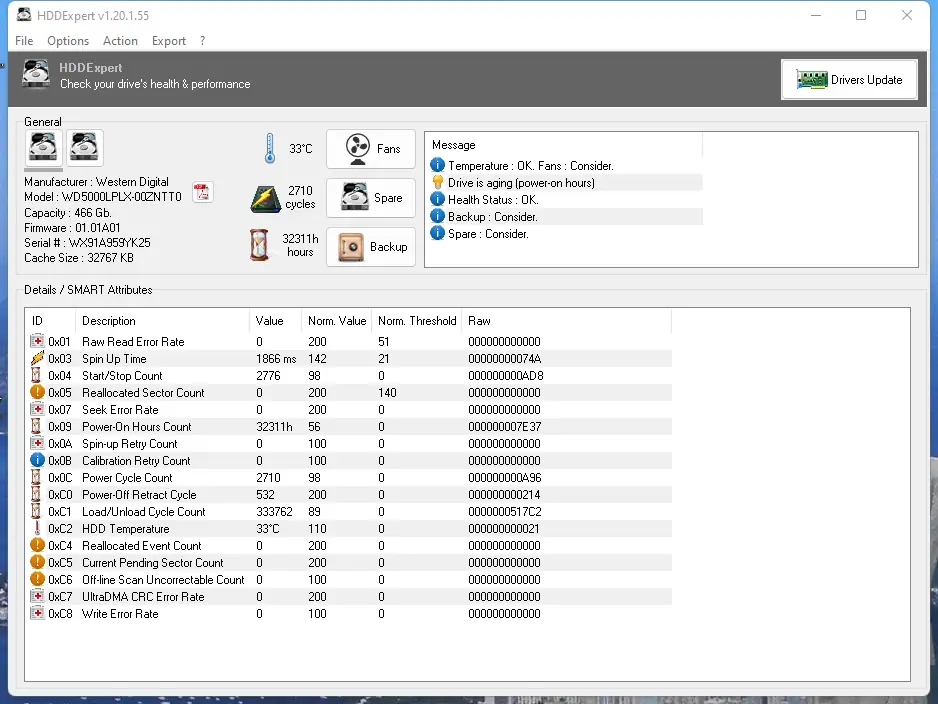
Task: Minimize the HDDExpert window
Action: coord(816,15)
